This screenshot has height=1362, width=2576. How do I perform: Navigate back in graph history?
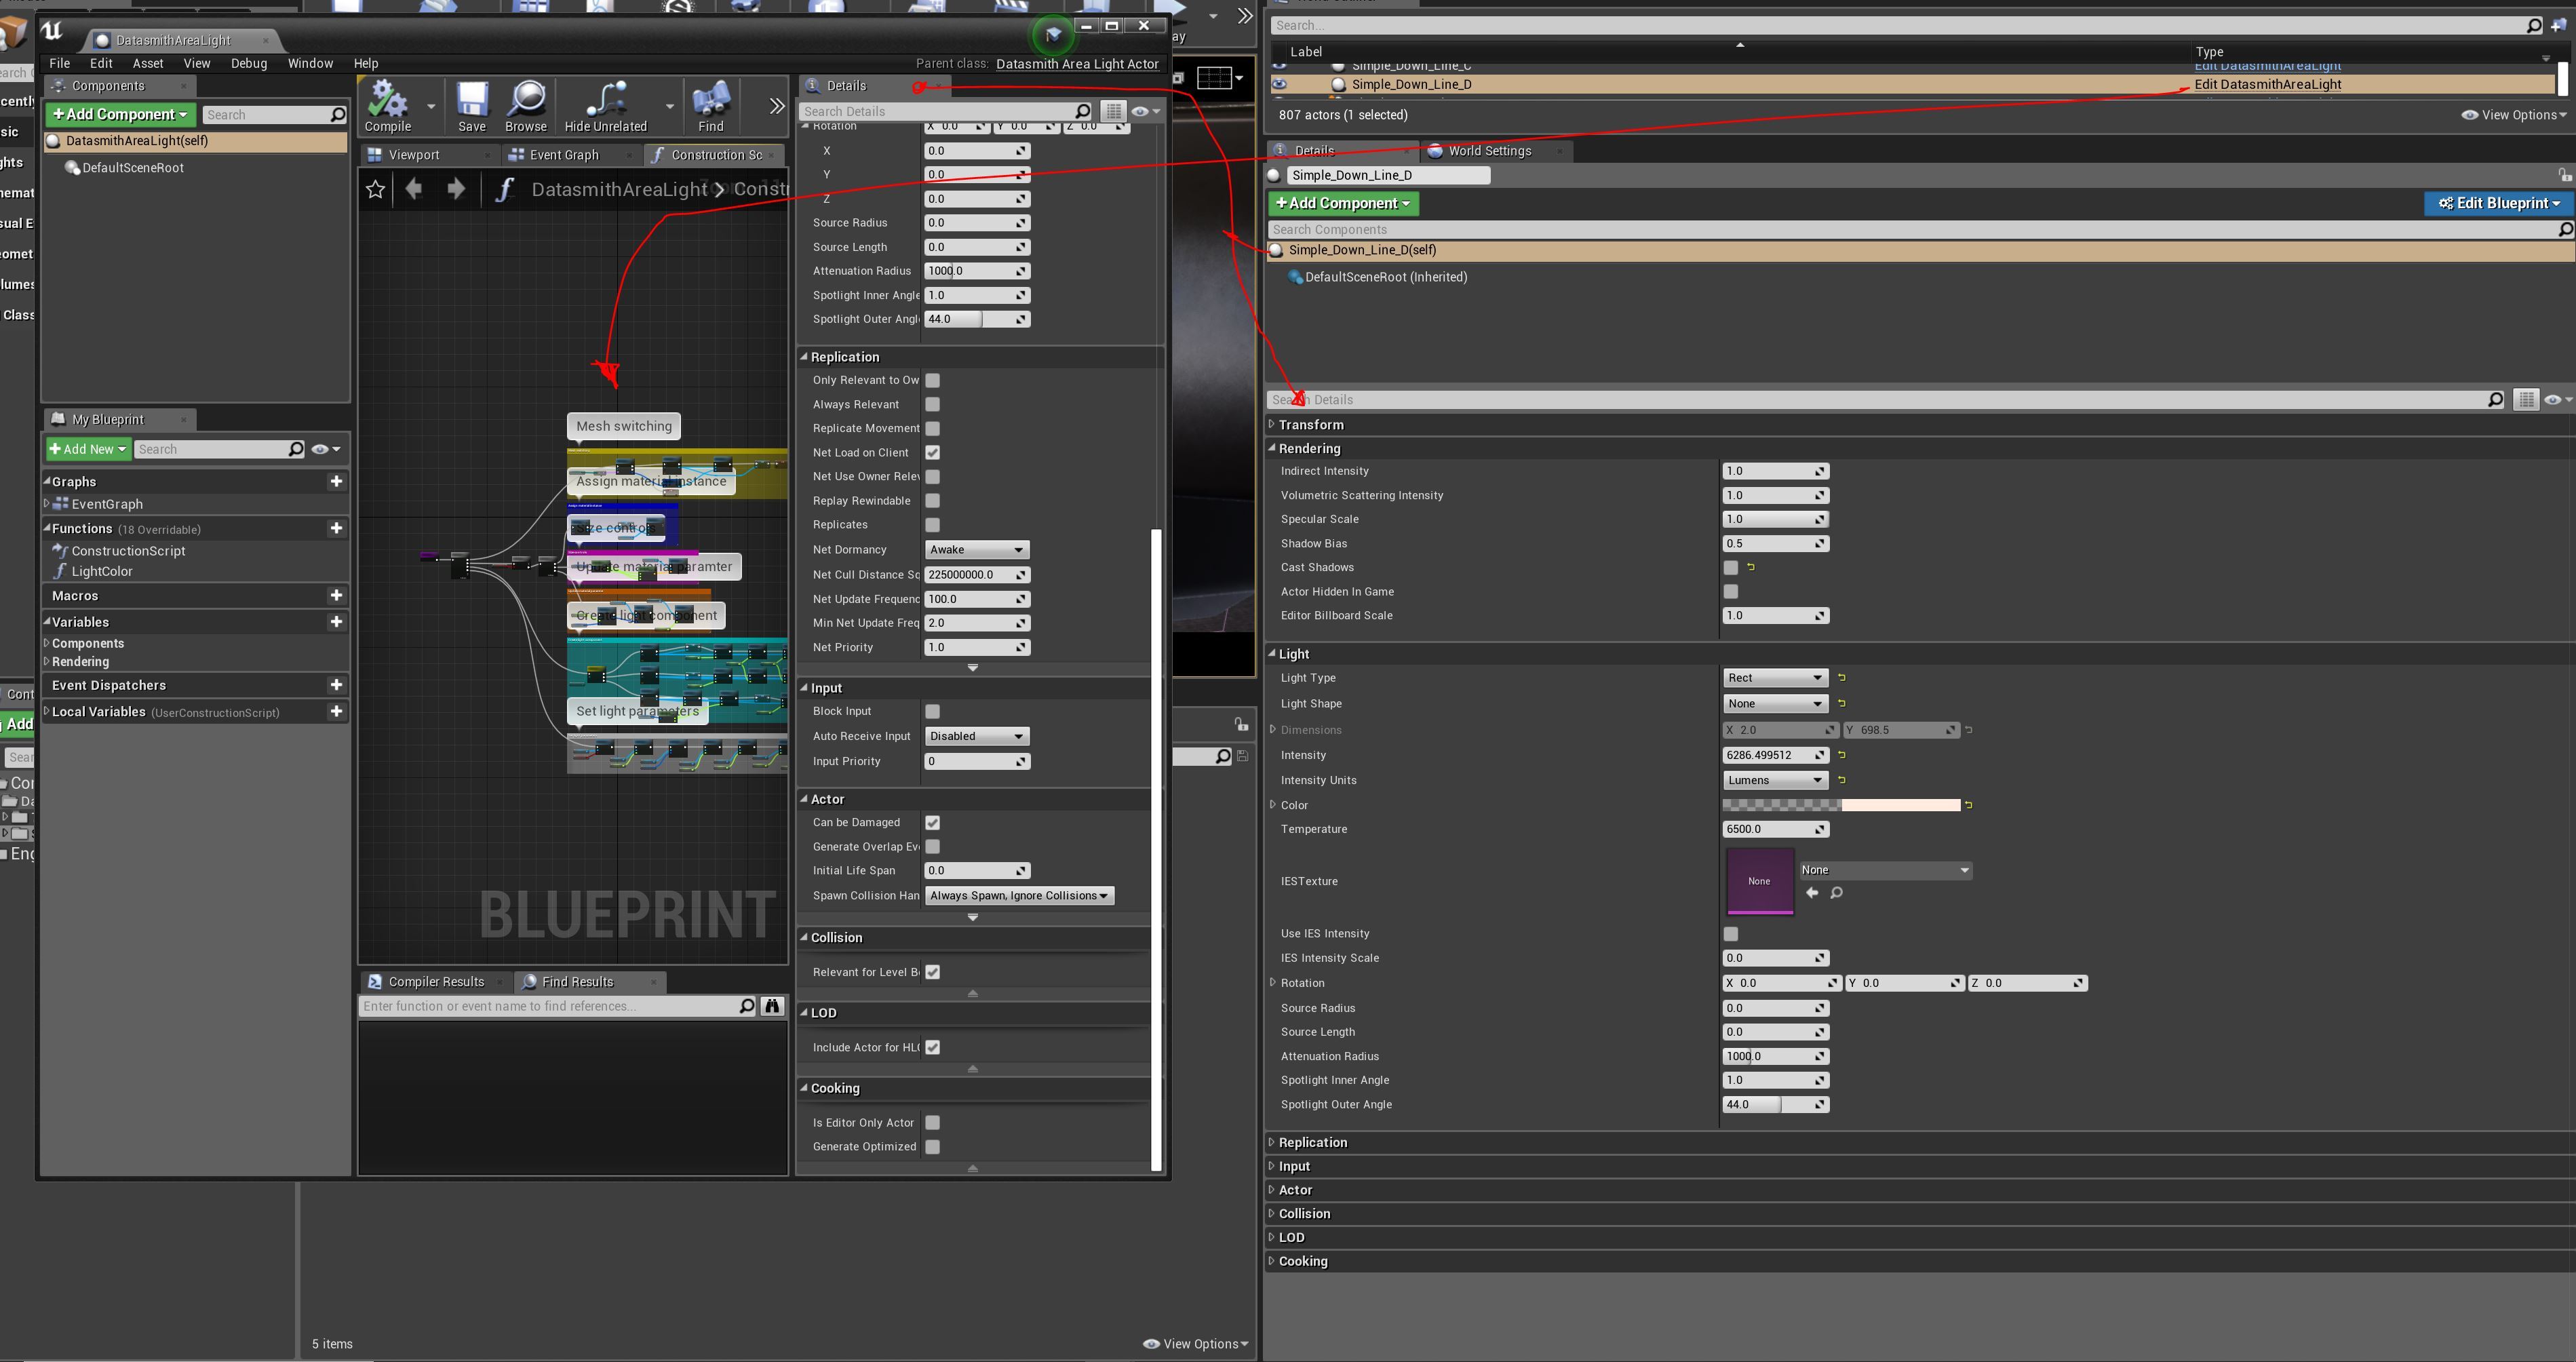click(x=414, y=189)
